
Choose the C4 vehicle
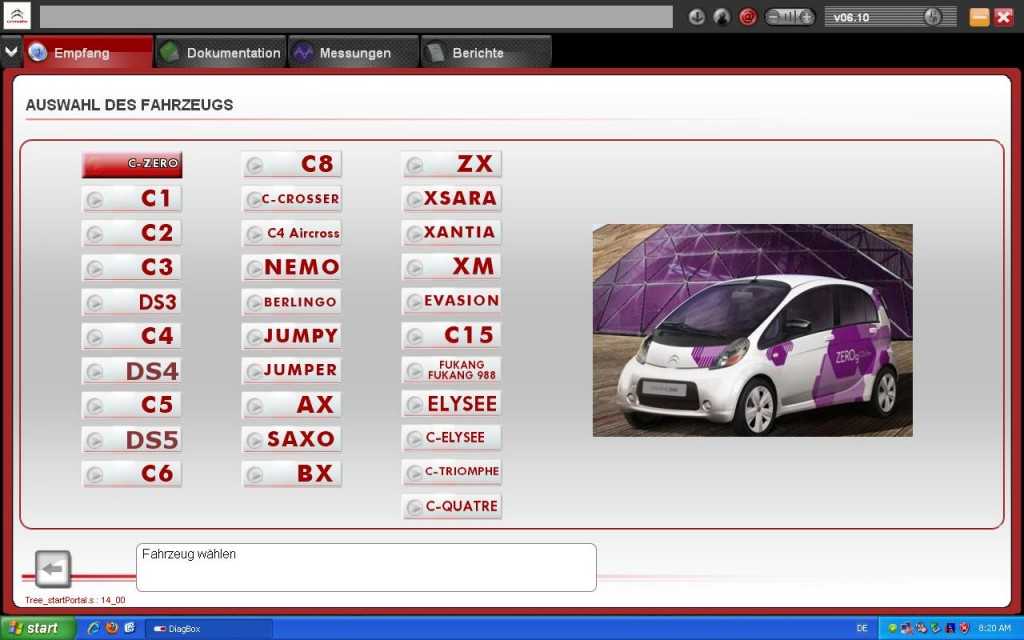coord(132,336)
